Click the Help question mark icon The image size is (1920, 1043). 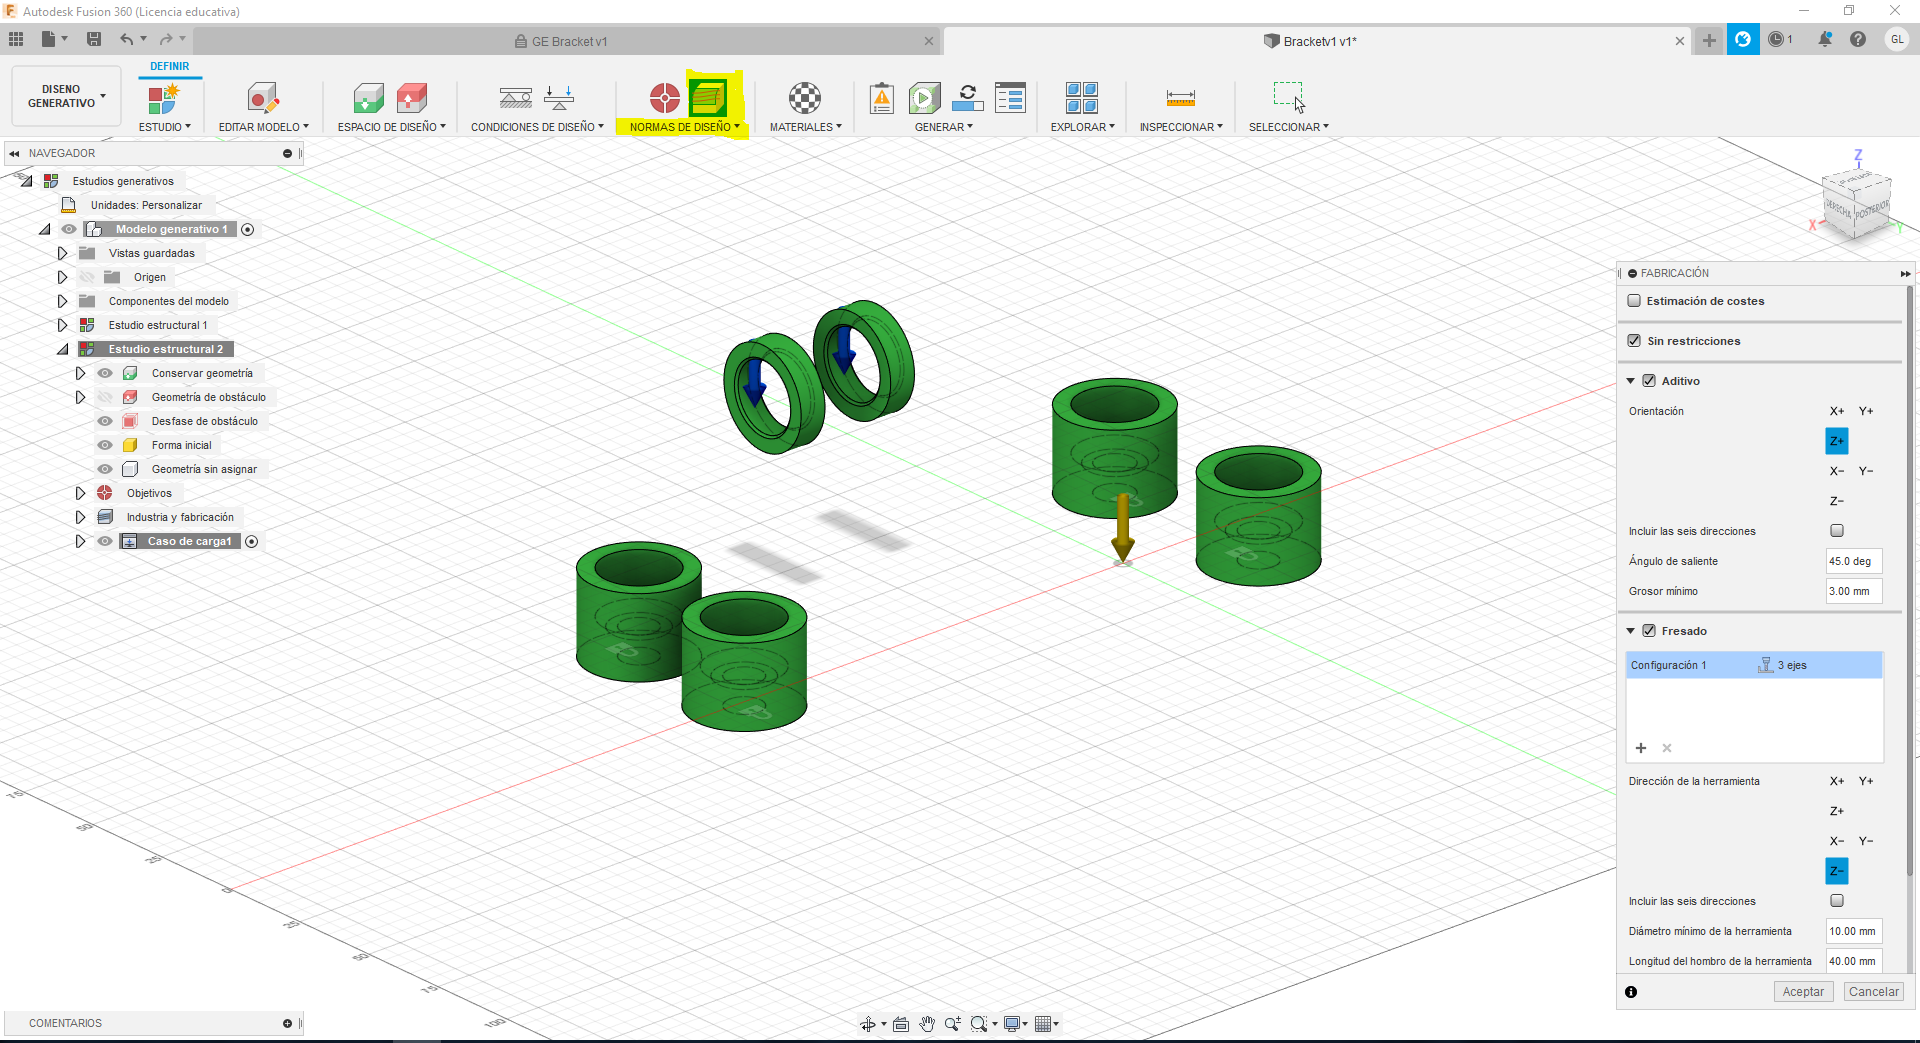pos(1858,39)
